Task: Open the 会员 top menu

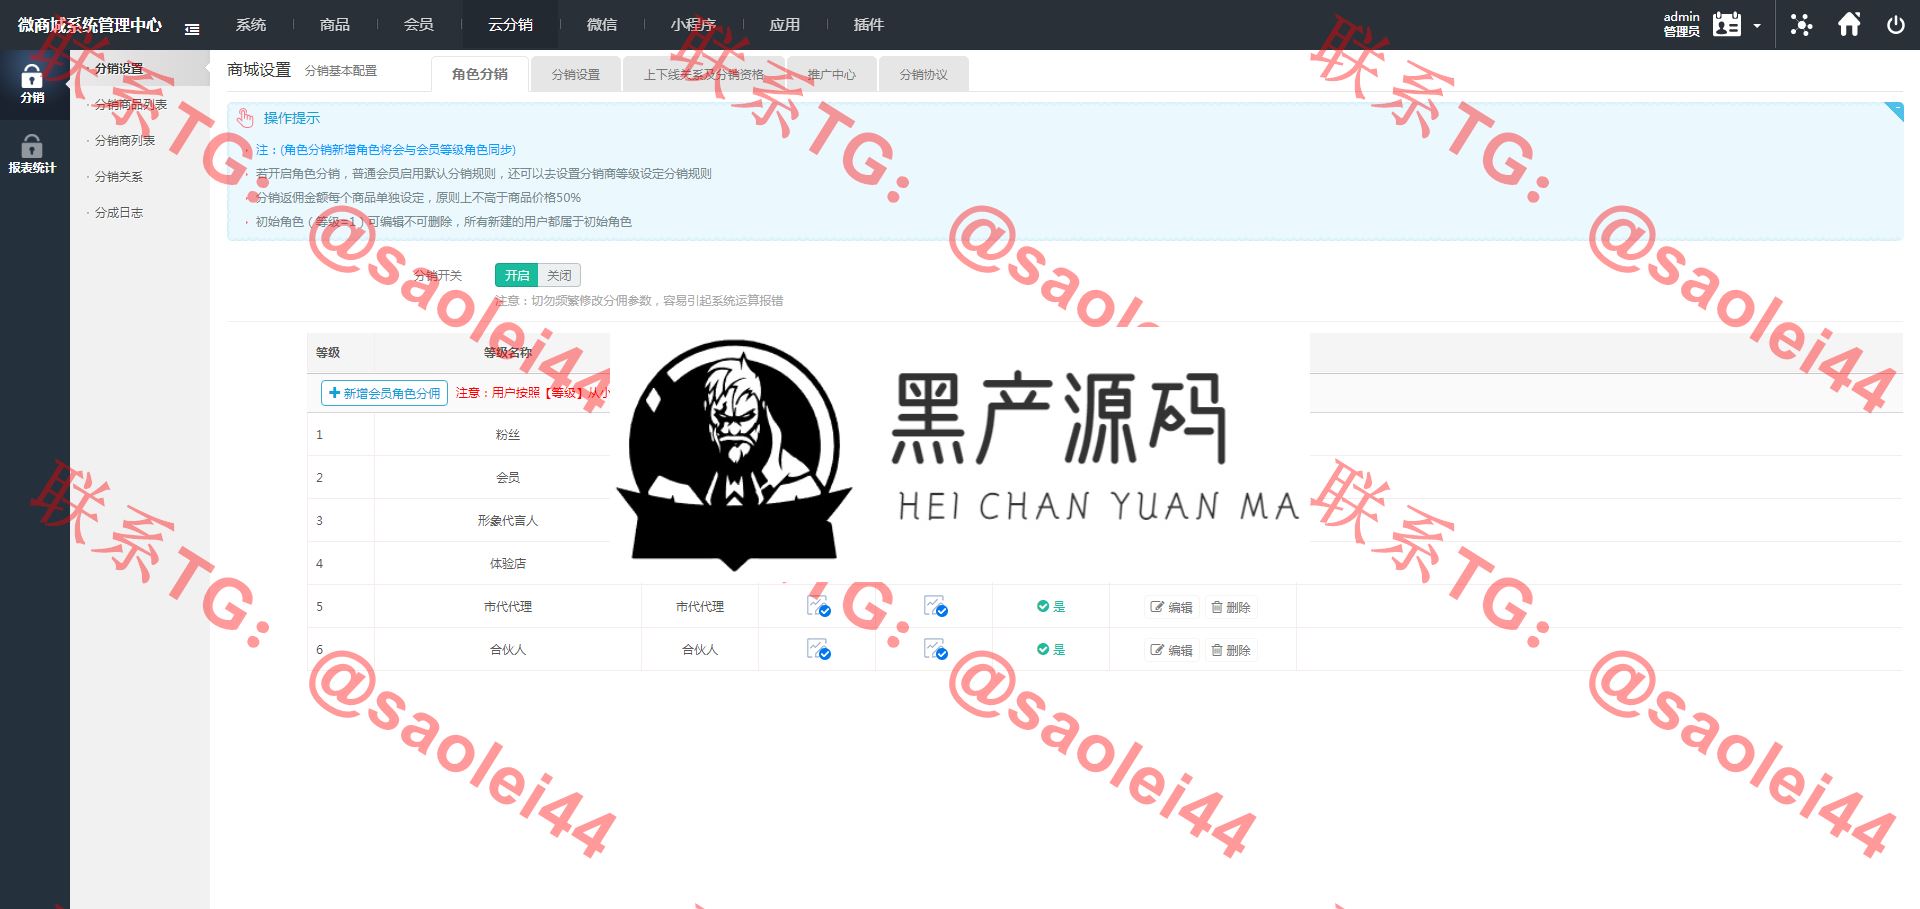Action: click(419, 25)
